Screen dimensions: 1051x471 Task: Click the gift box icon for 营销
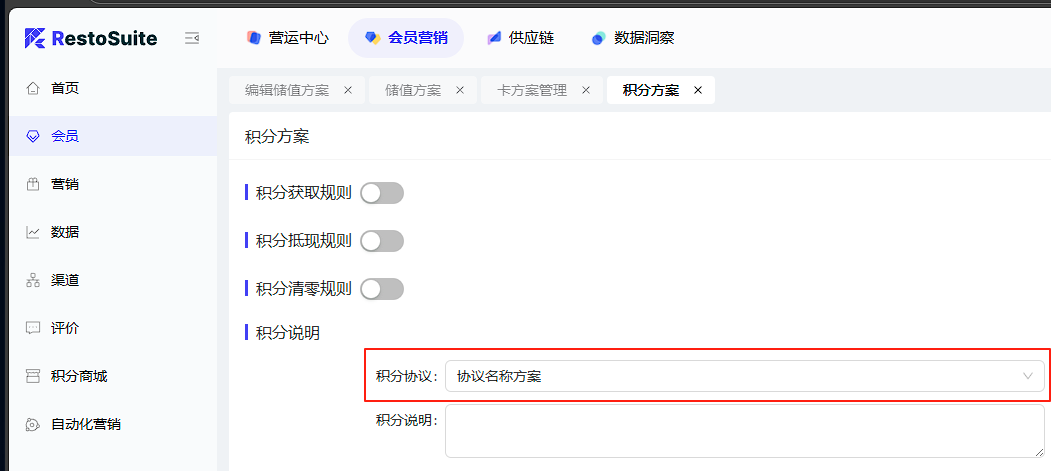click(x=32, y=184)
